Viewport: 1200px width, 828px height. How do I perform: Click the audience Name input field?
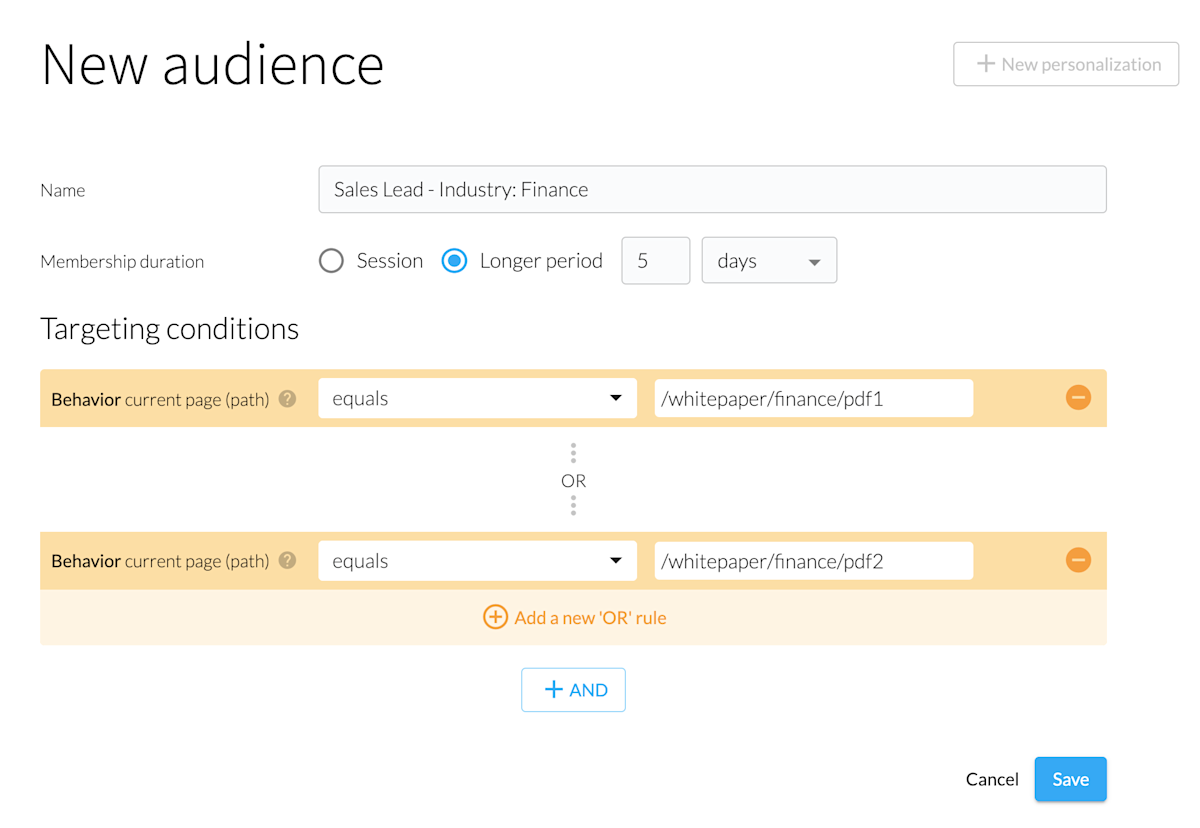[712, 190]
